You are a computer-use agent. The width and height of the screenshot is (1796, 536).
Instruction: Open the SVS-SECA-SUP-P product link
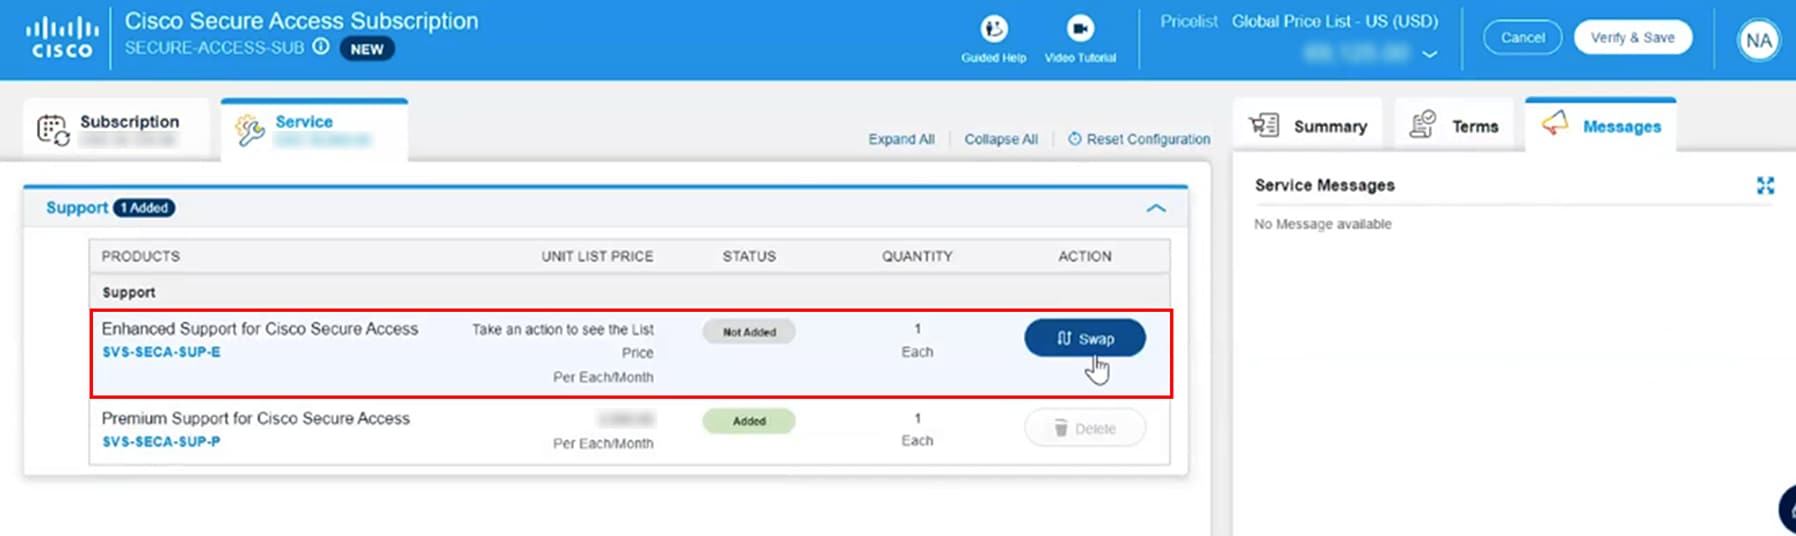click(x=161, y=441)
